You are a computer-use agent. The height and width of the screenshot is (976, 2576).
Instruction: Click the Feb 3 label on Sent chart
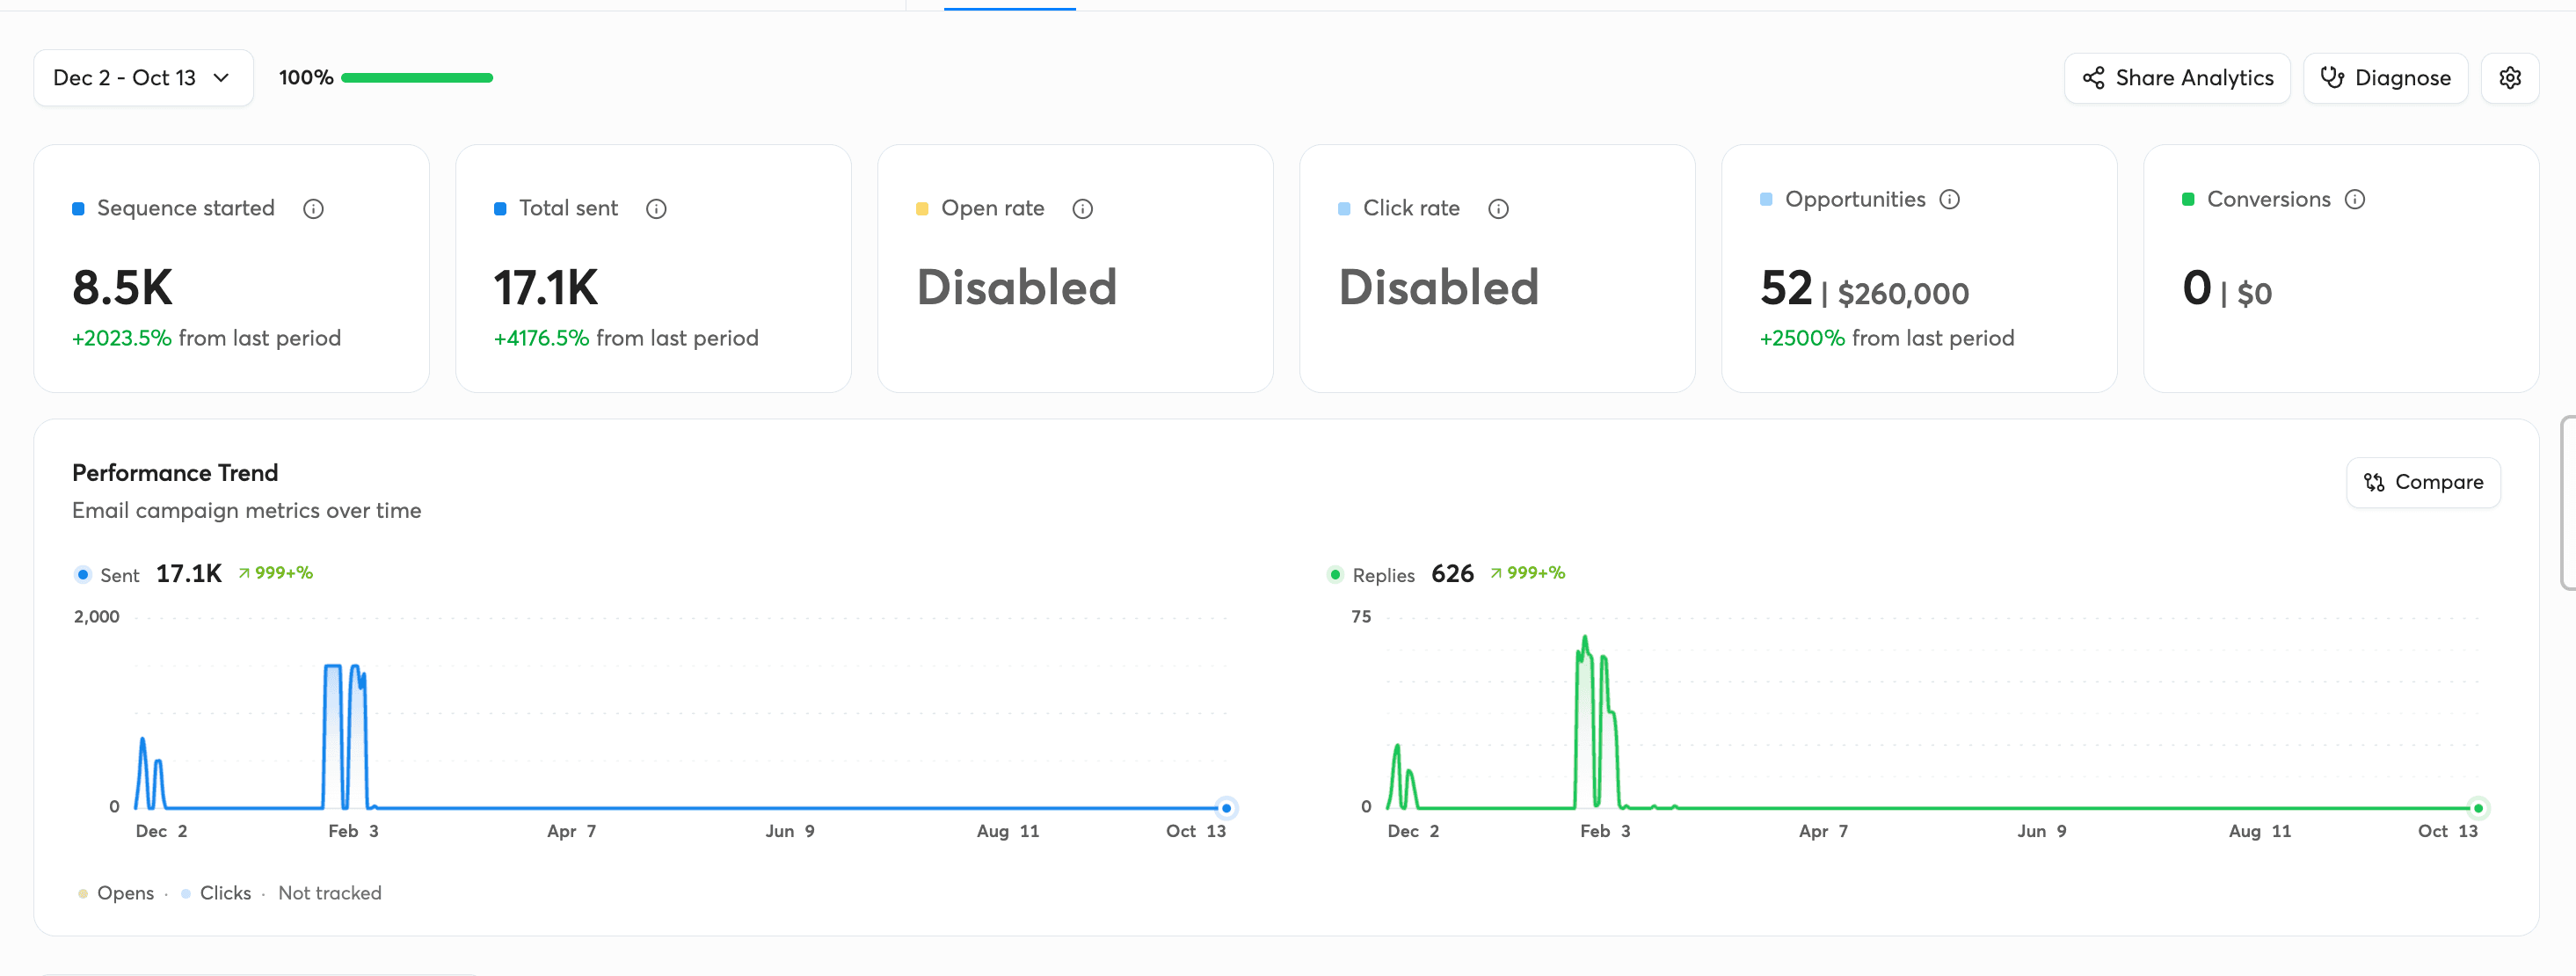click(353, 831)
